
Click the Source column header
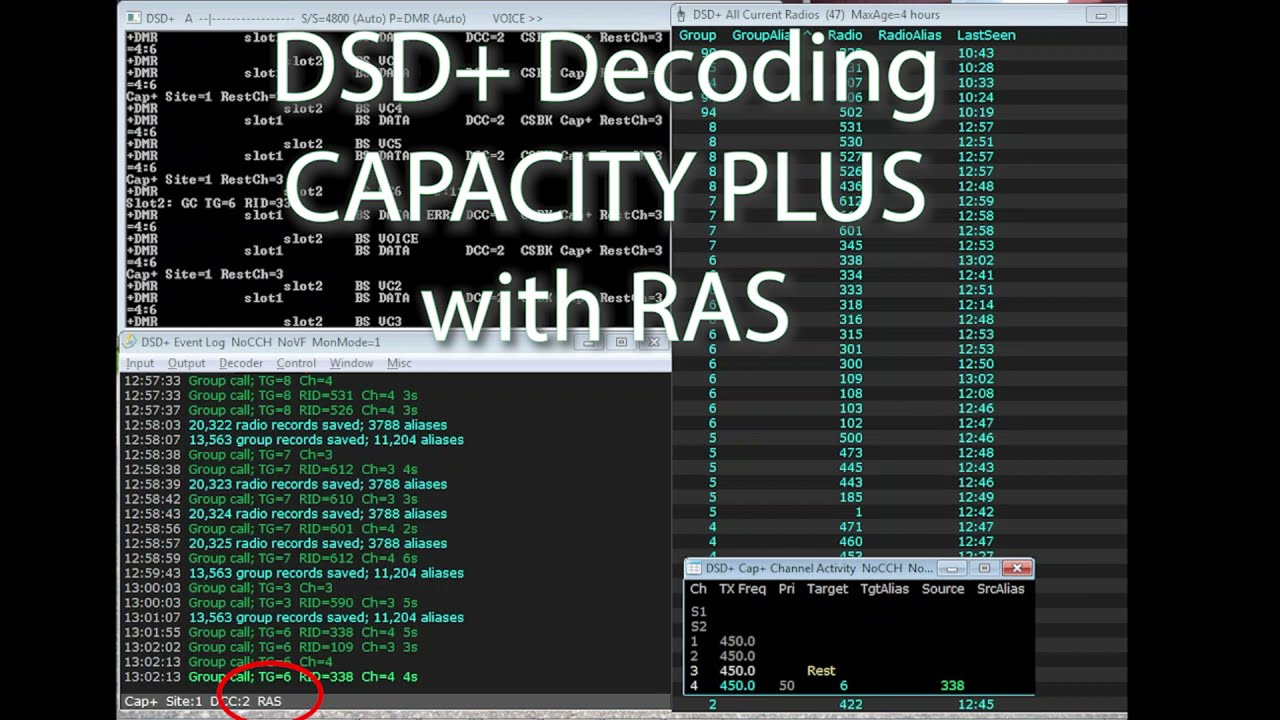[943, 589]
